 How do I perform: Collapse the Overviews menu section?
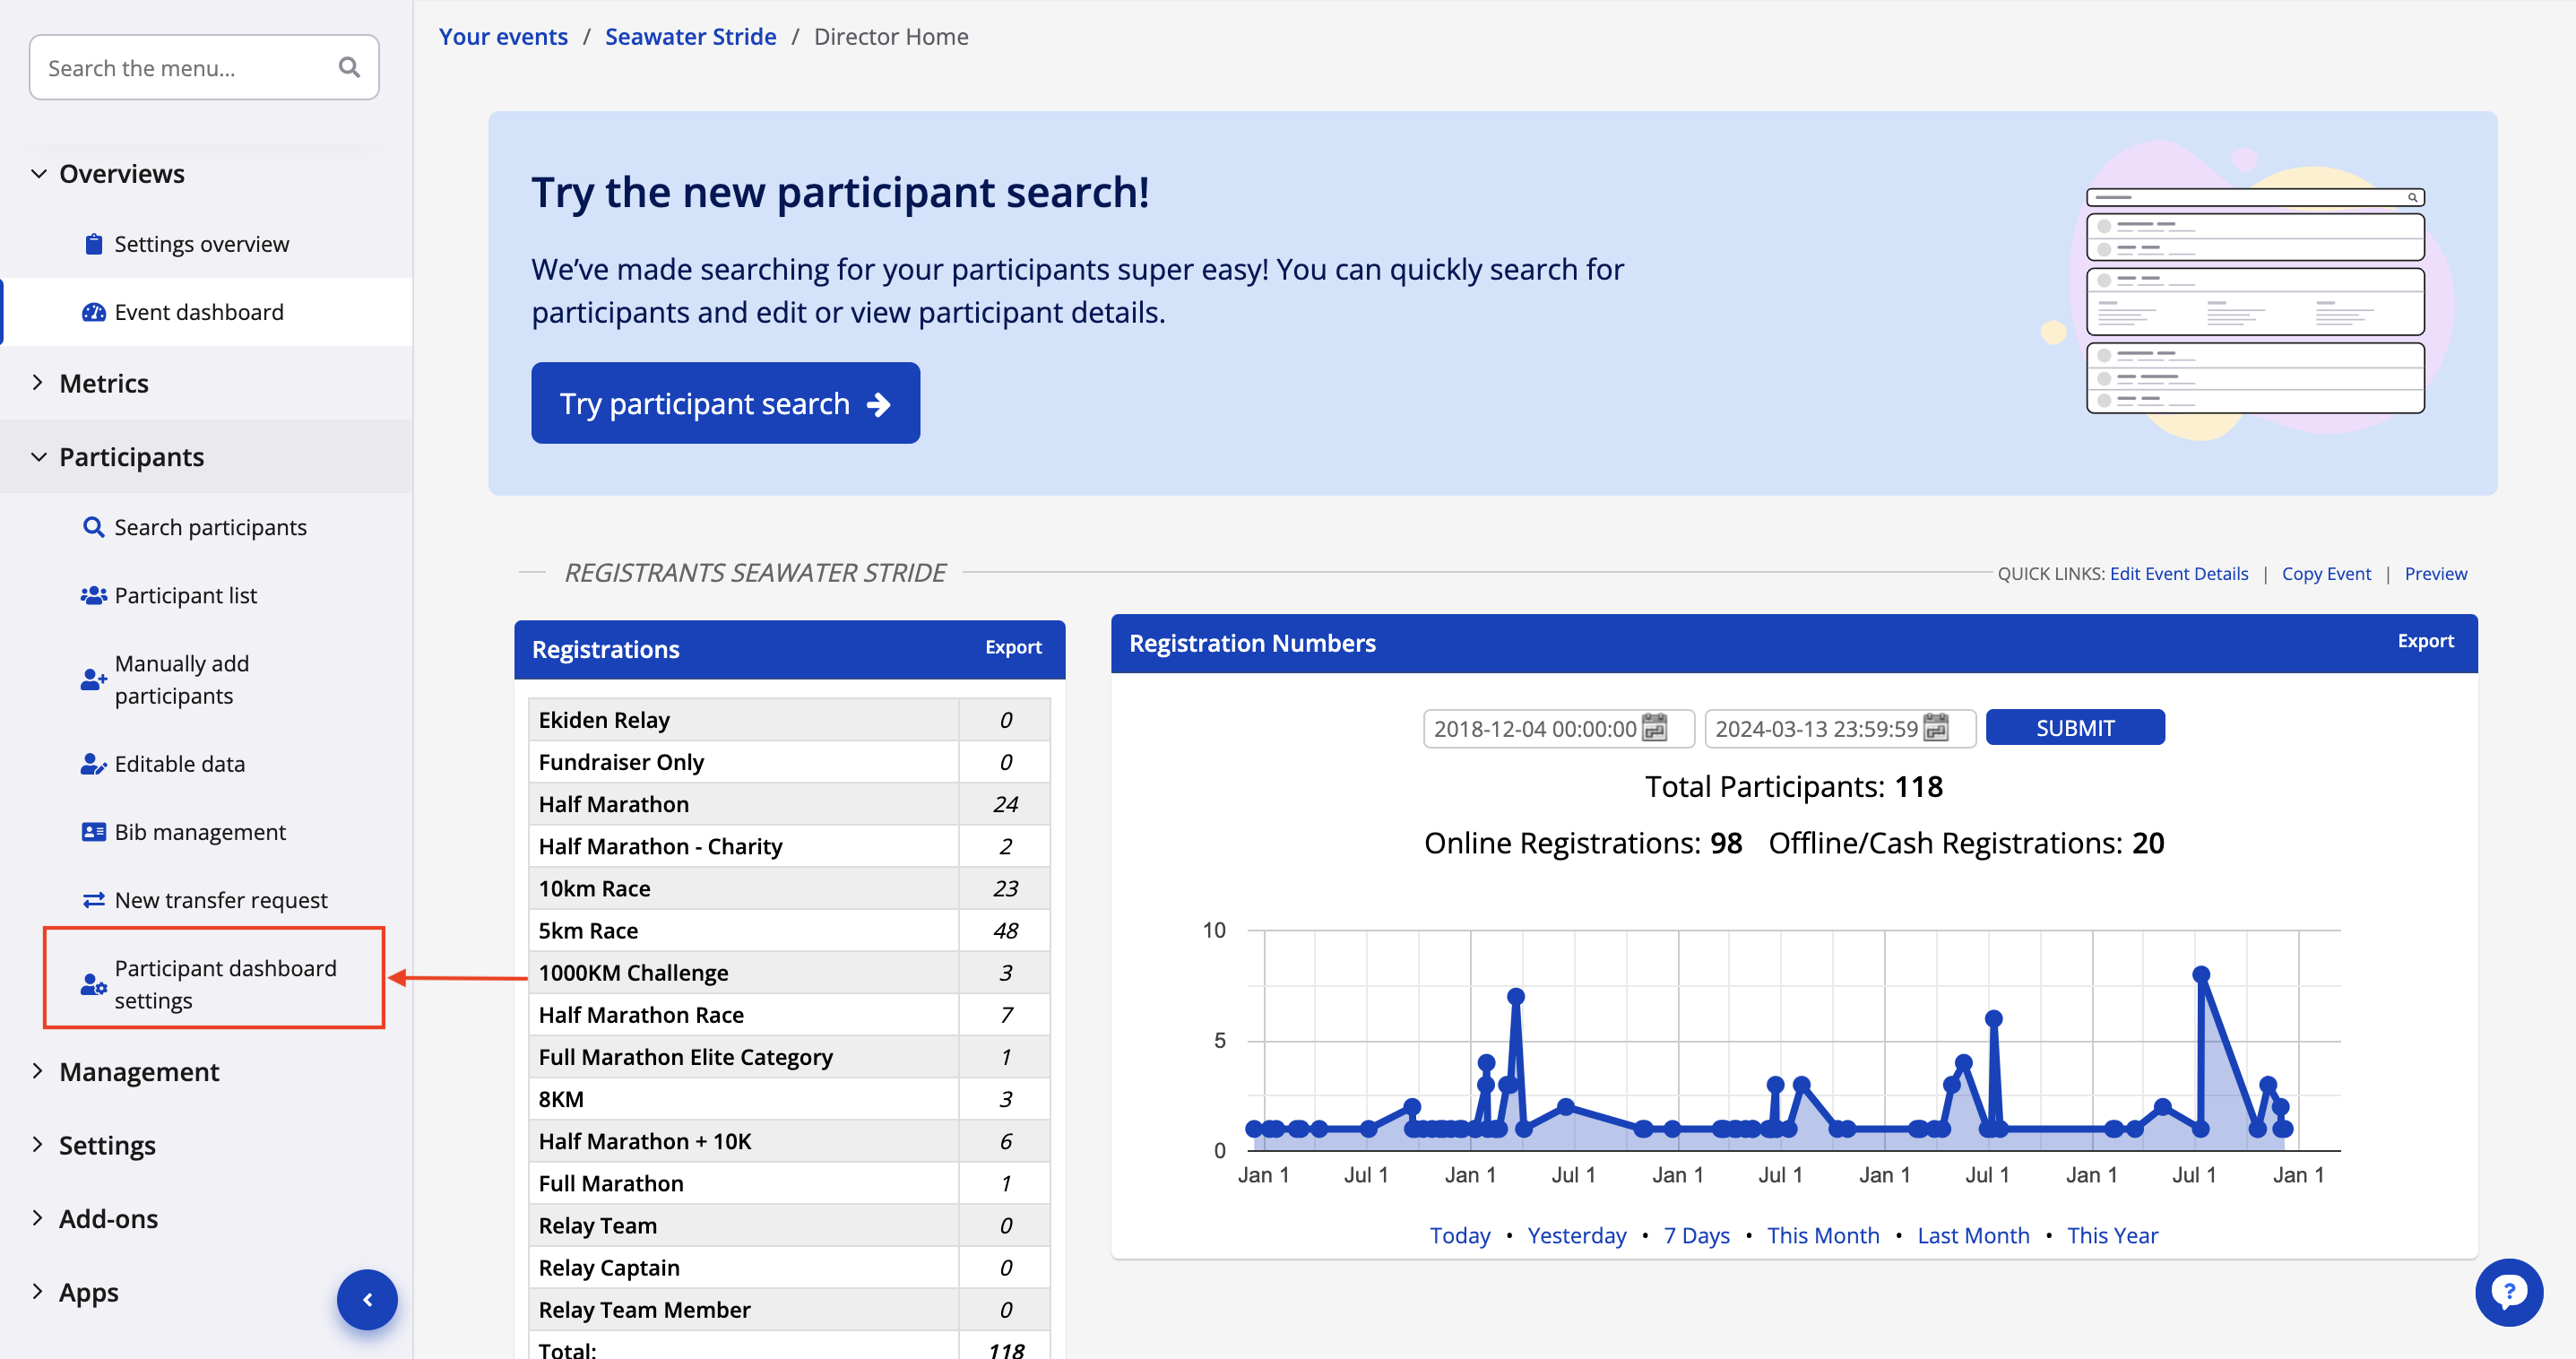[x=39, y=174]
